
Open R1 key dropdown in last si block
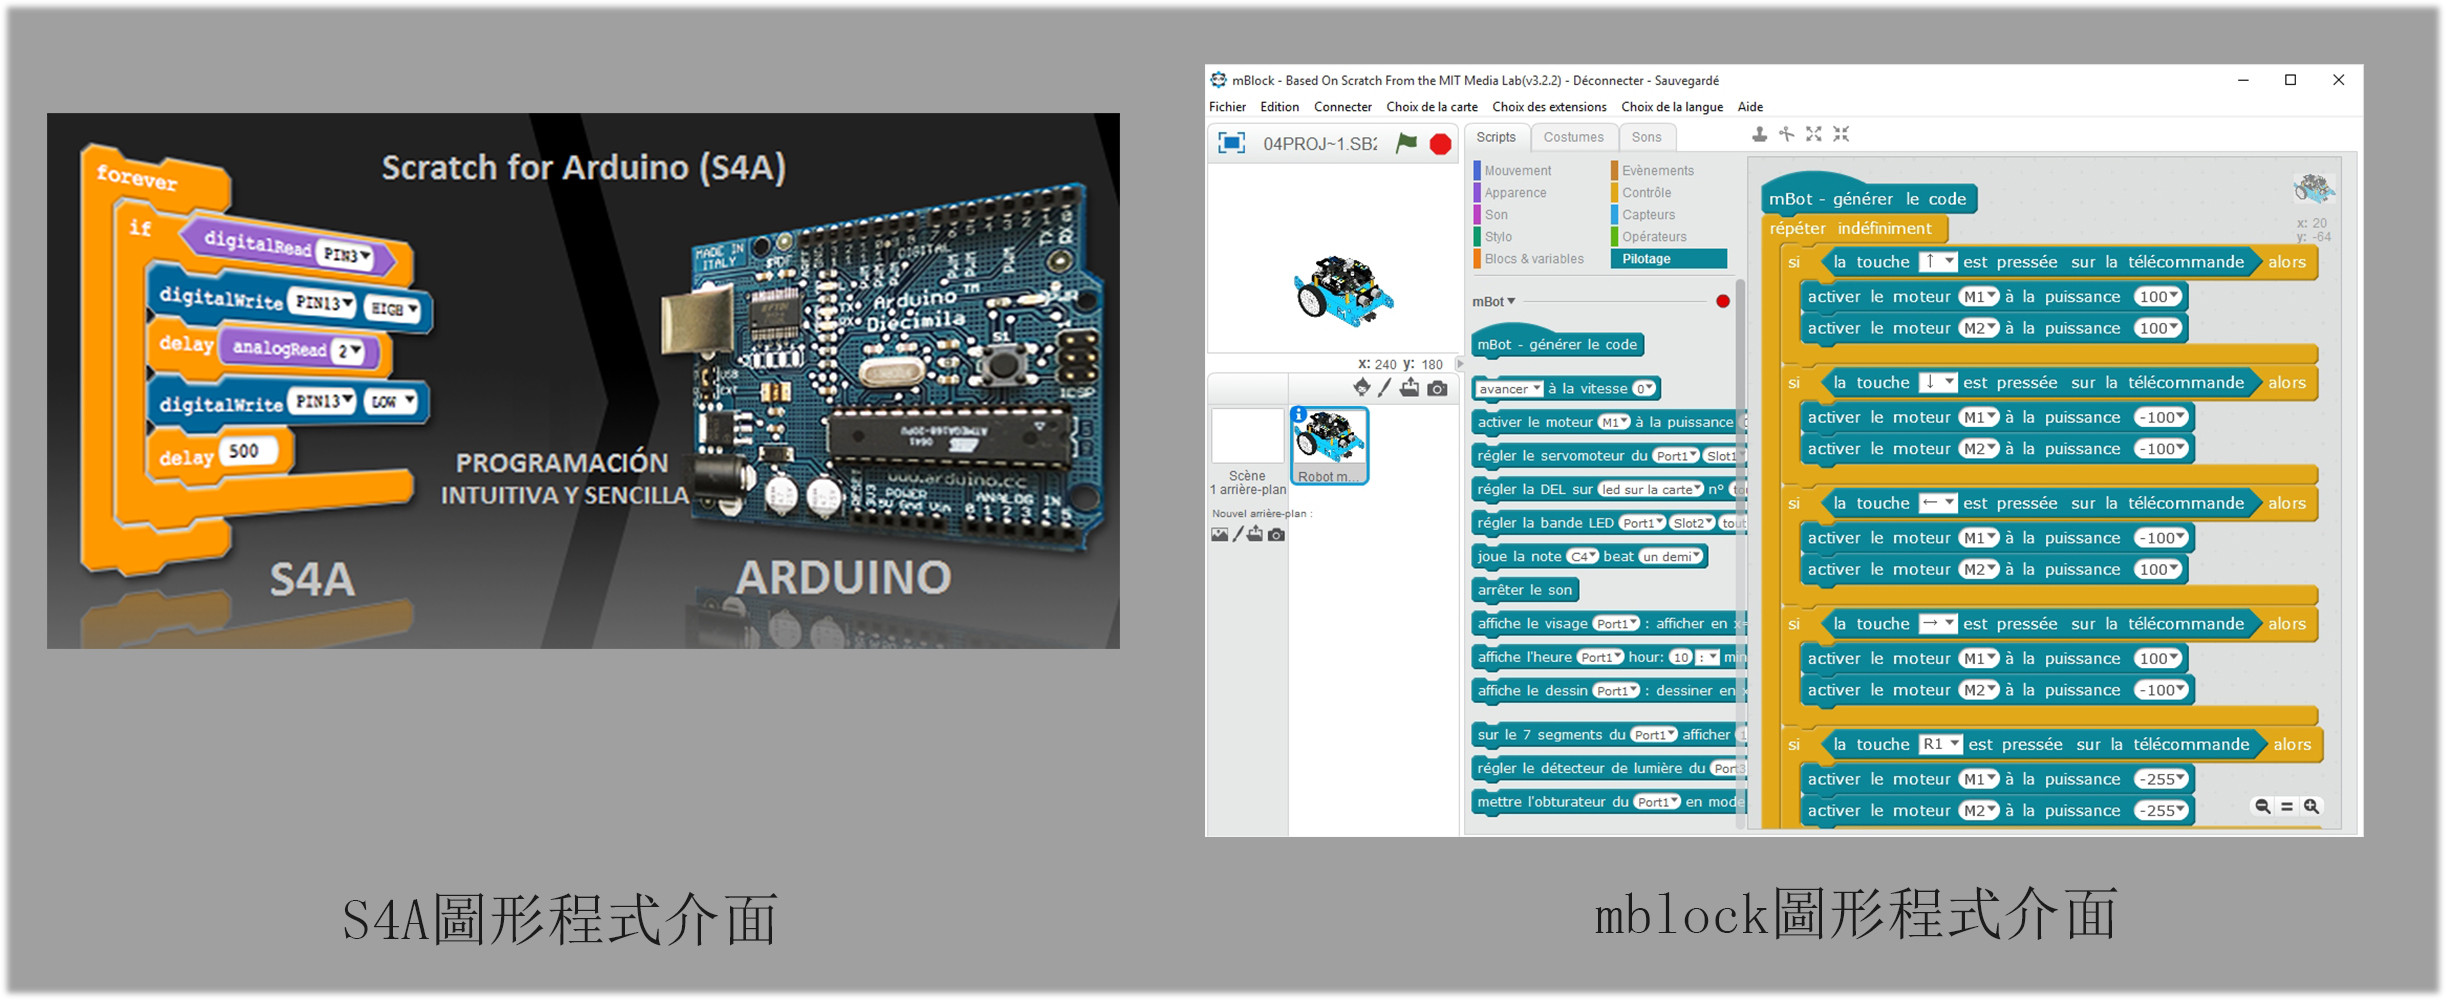tap(1940, 744)
